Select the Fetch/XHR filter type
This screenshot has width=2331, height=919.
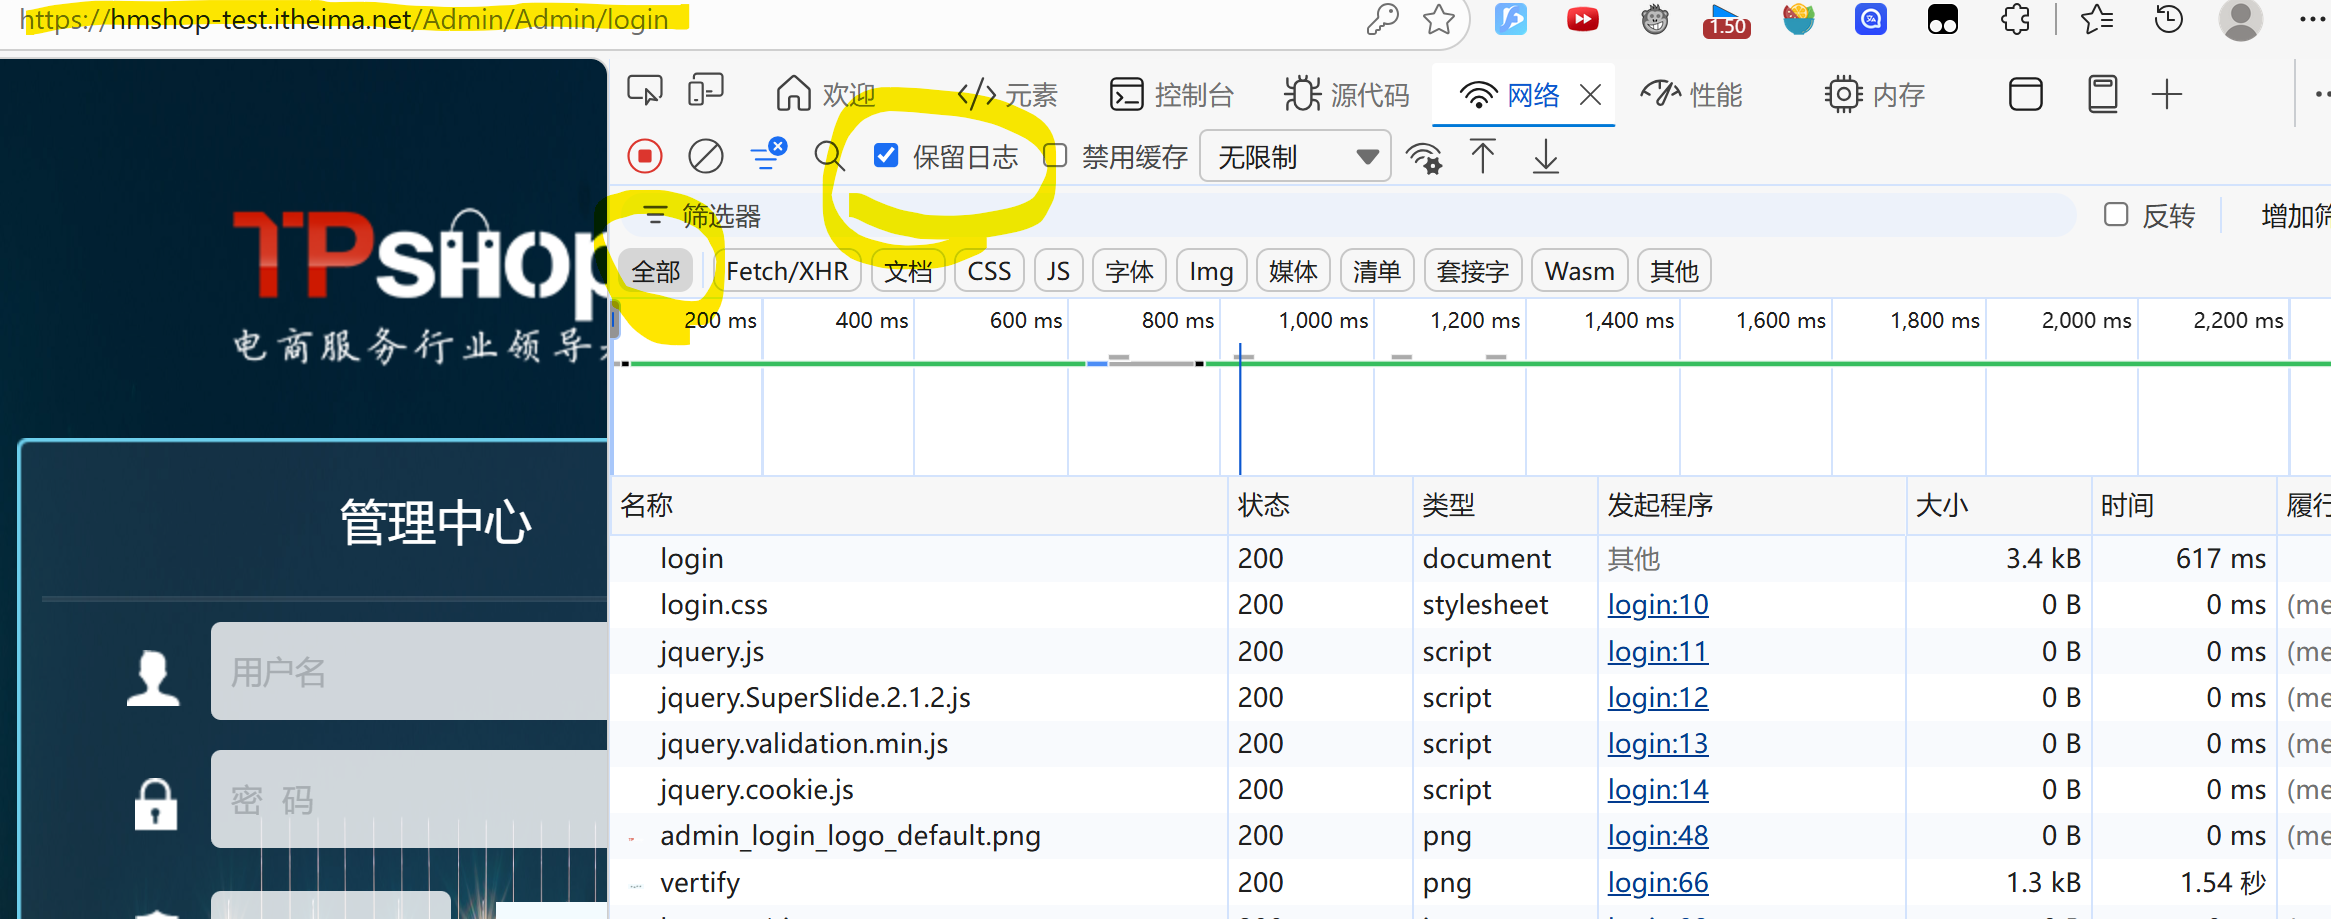[x=788, y=271]
